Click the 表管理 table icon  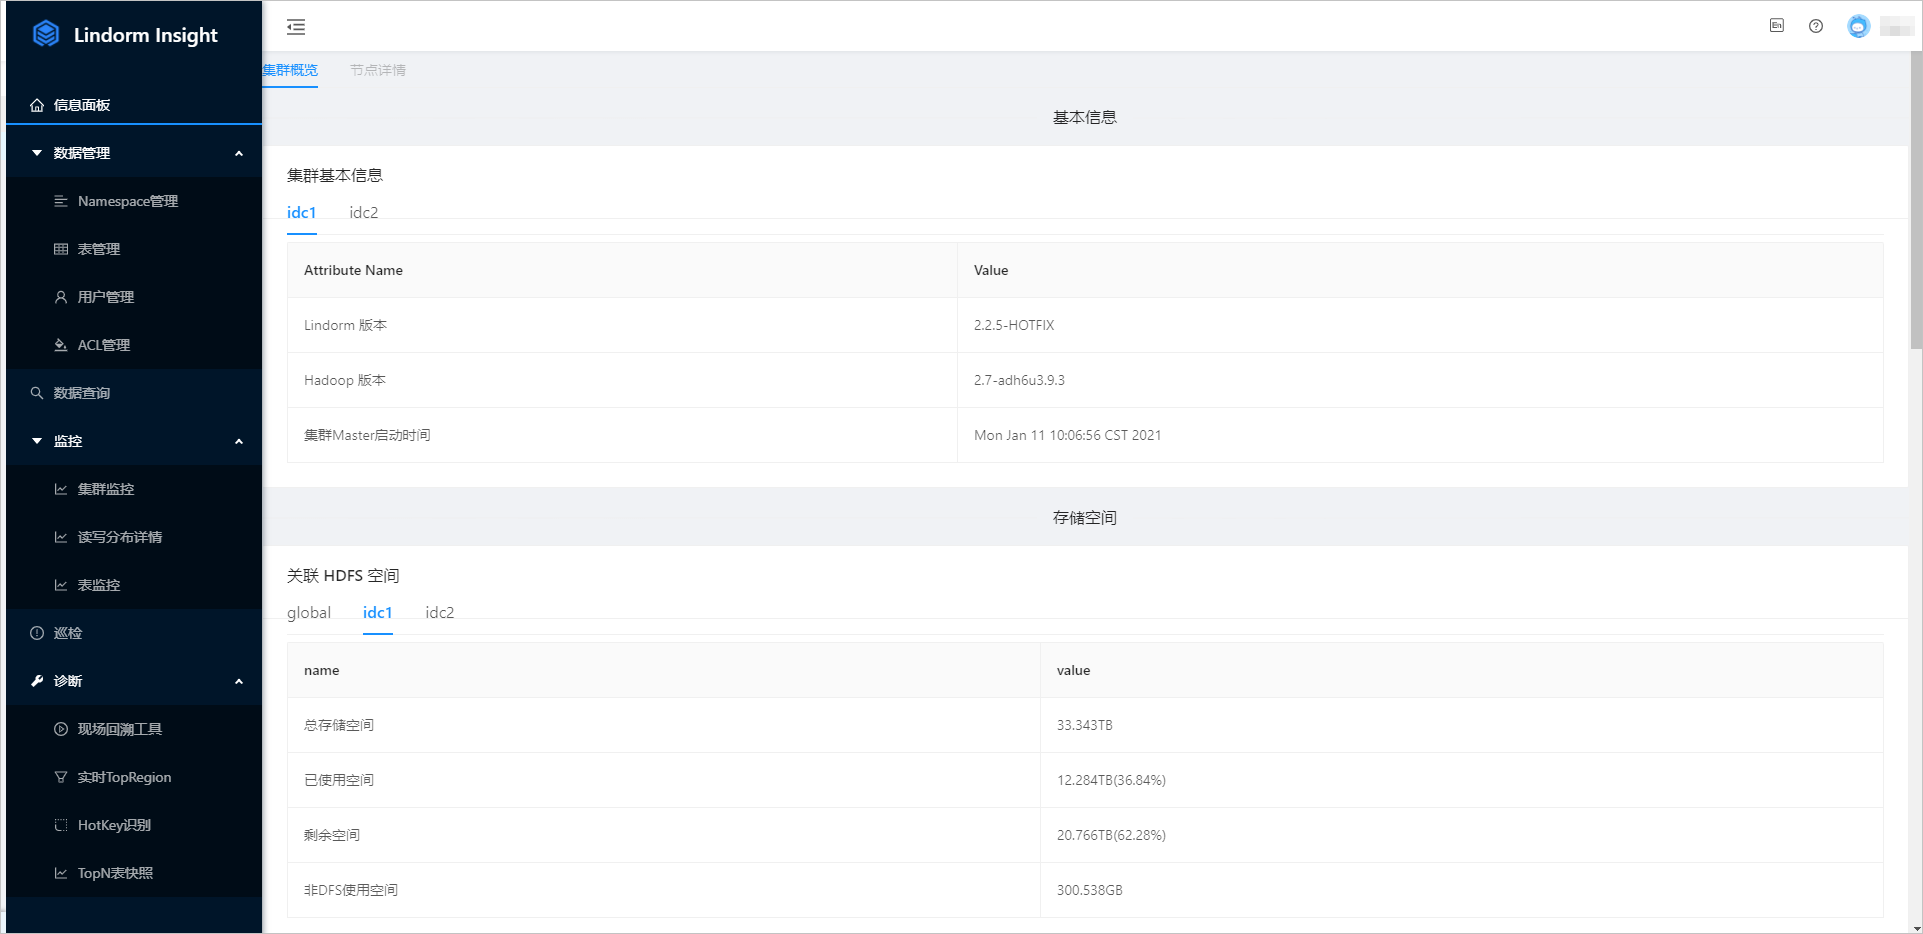[61, 249]
